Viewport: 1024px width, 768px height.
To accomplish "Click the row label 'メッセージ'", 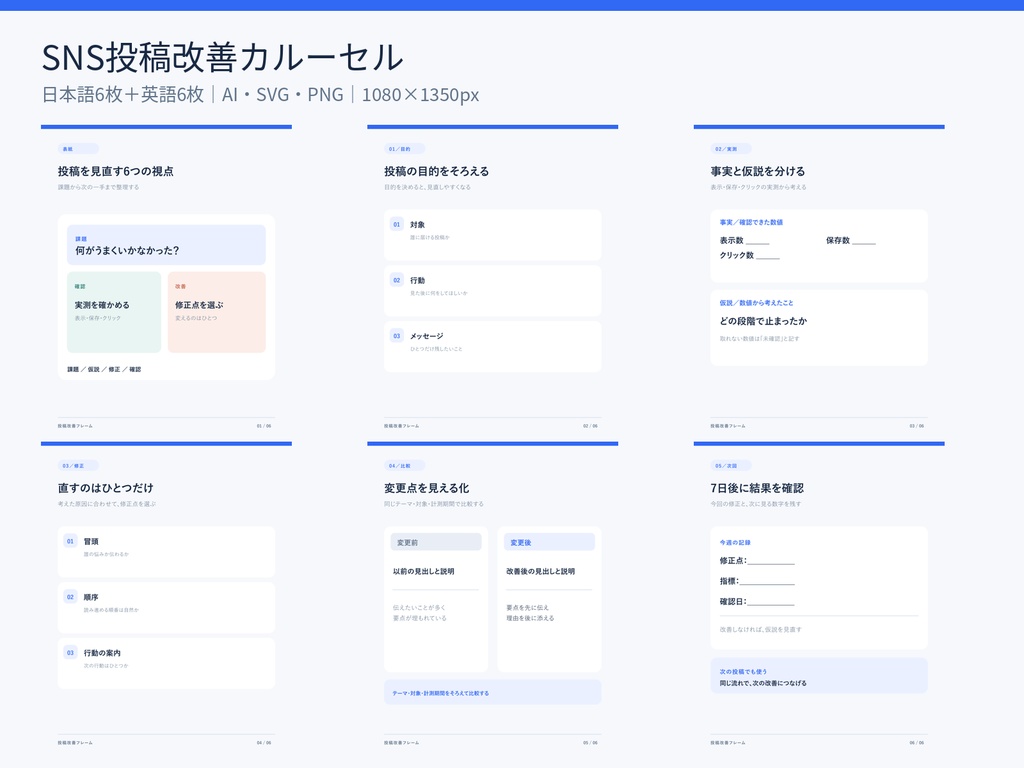I will click(x=426, y=336).
